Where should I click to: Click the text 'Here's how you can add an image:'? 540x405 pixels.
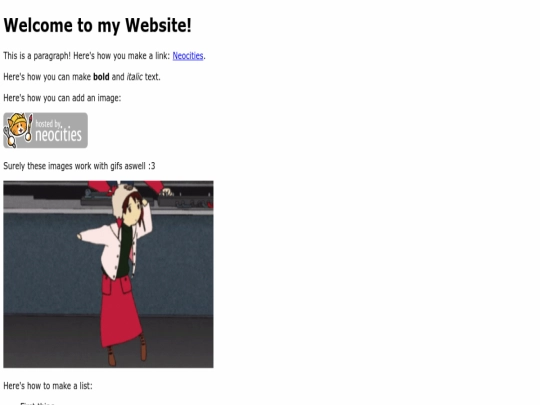(x=62, y=98)
